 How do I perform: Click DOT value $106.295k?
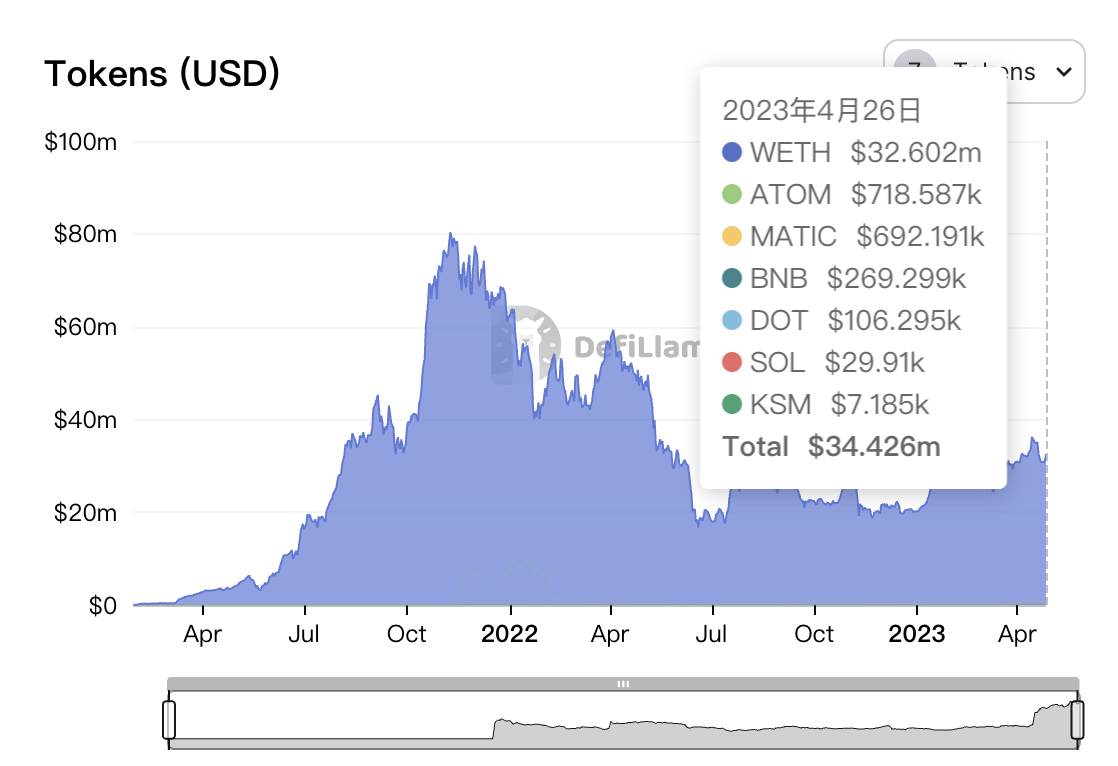(894, 321)
